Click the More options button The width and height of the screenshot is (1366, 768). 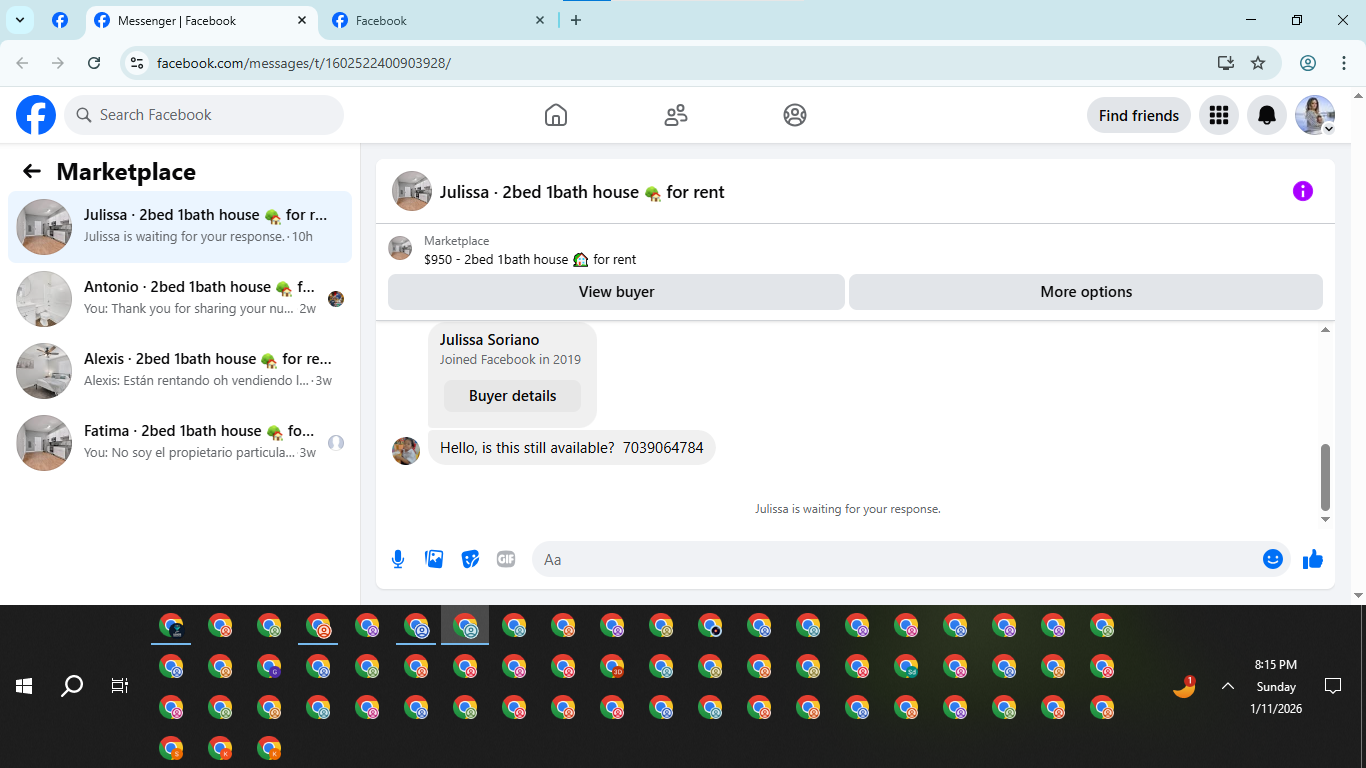click(1086, 292)
